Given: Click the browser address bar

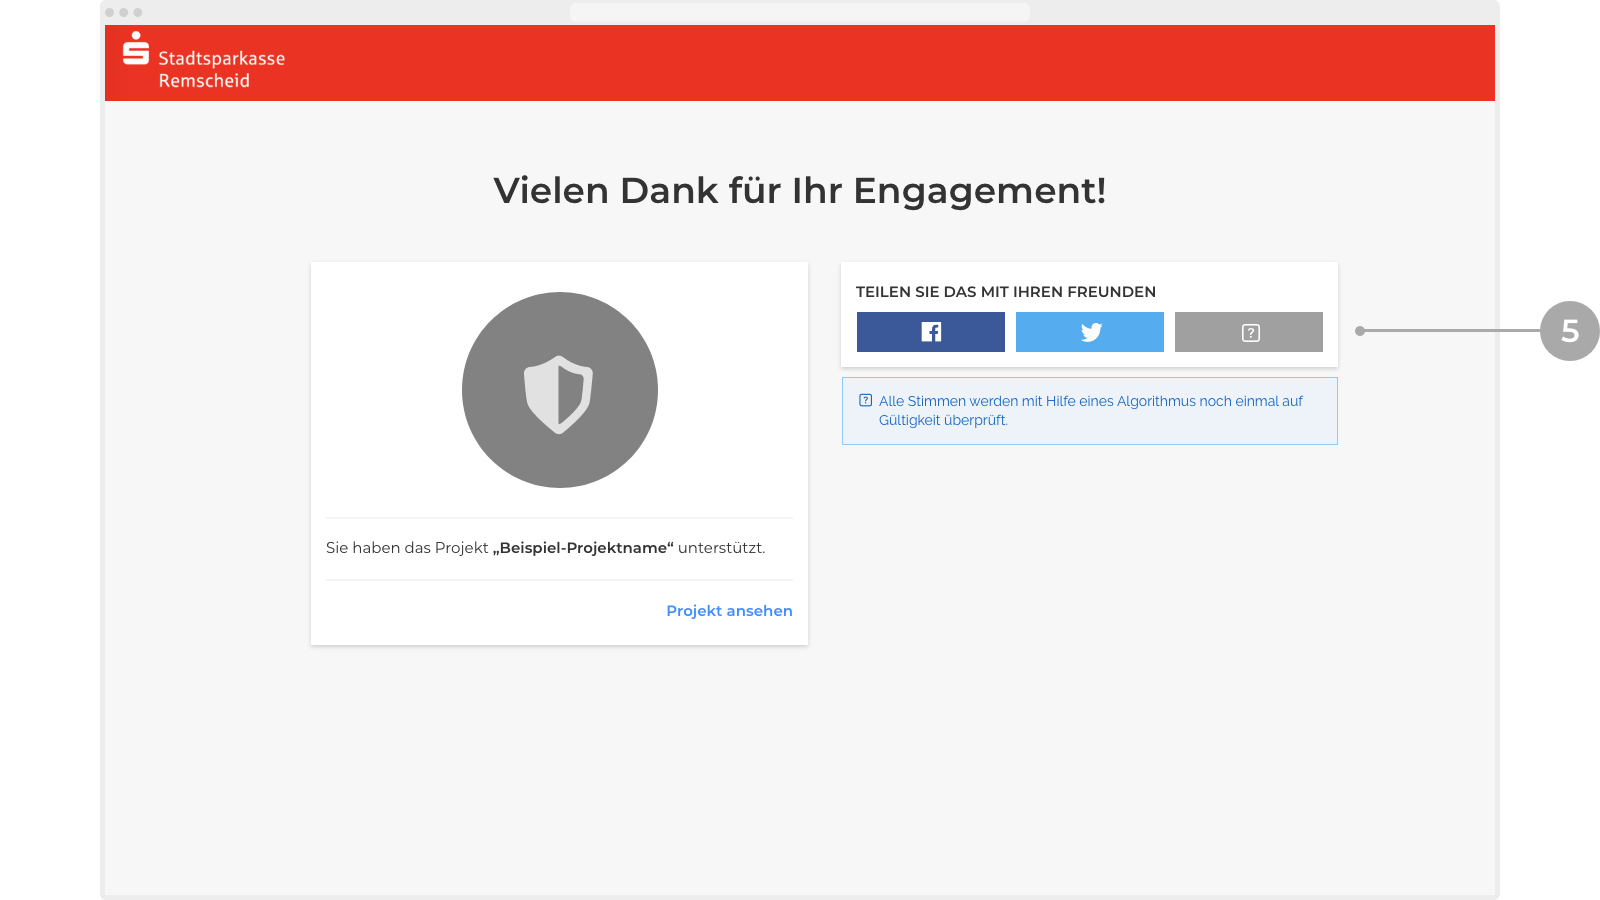Looking at the screenshot, I should 799,12.
